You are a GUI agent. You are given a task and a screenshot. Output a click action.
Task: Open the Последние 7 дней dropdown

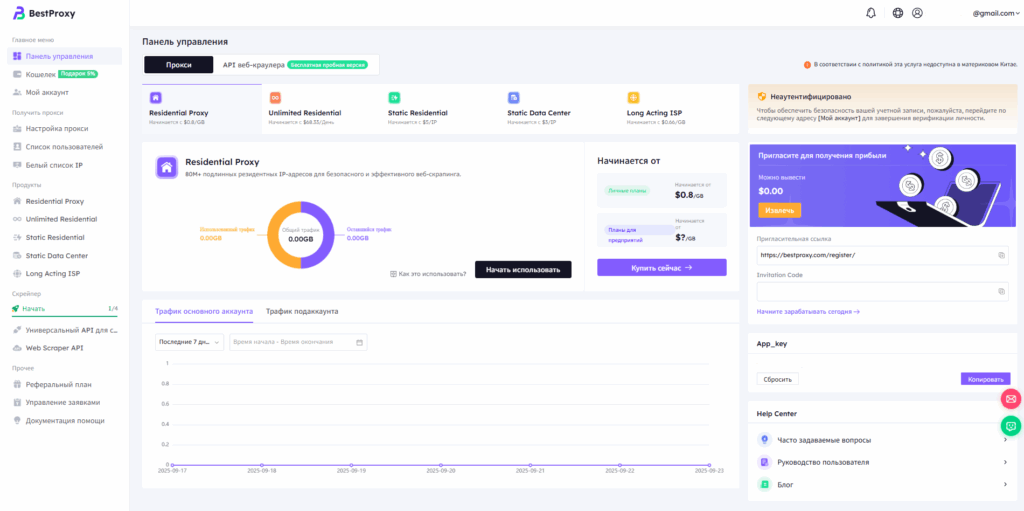189,342
